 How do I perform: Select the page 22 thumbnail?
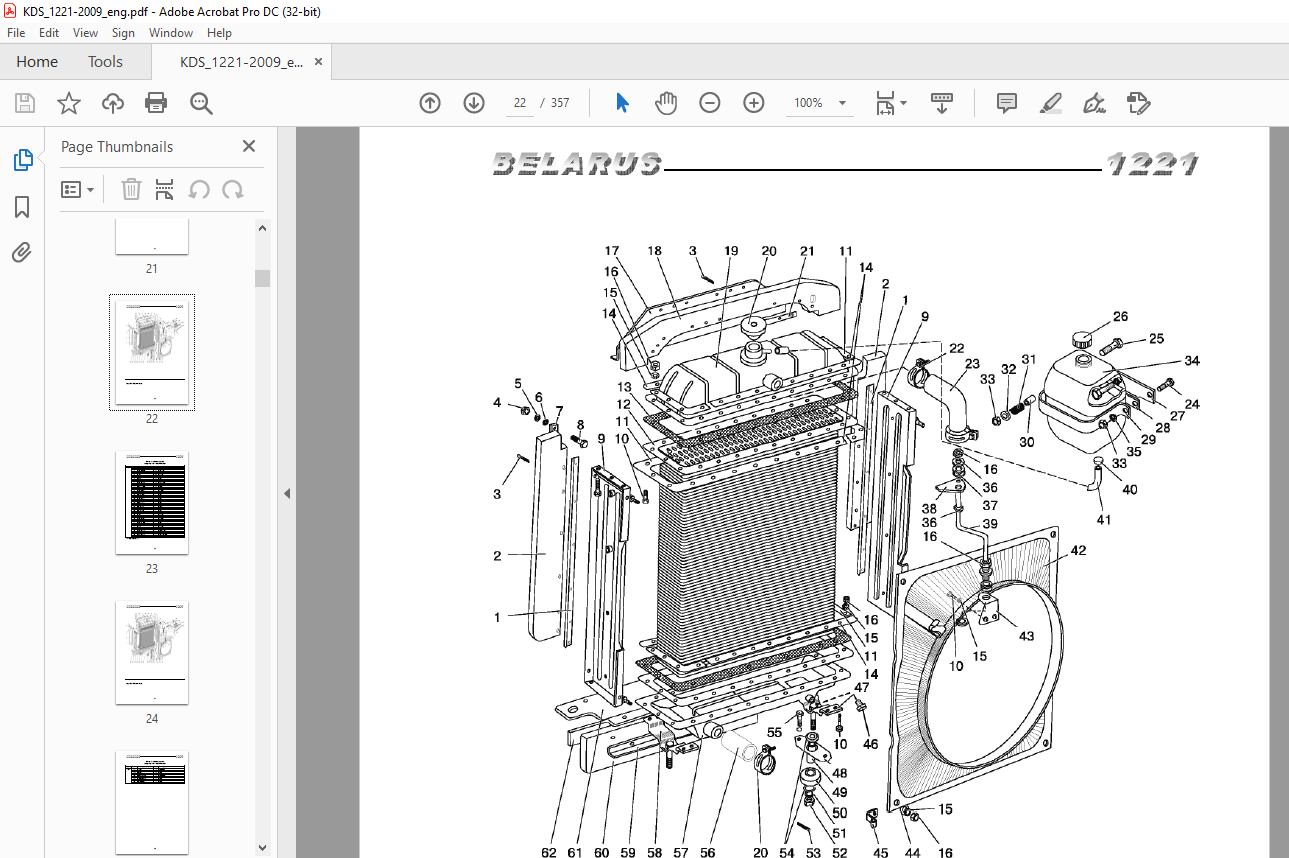point(152,353)
